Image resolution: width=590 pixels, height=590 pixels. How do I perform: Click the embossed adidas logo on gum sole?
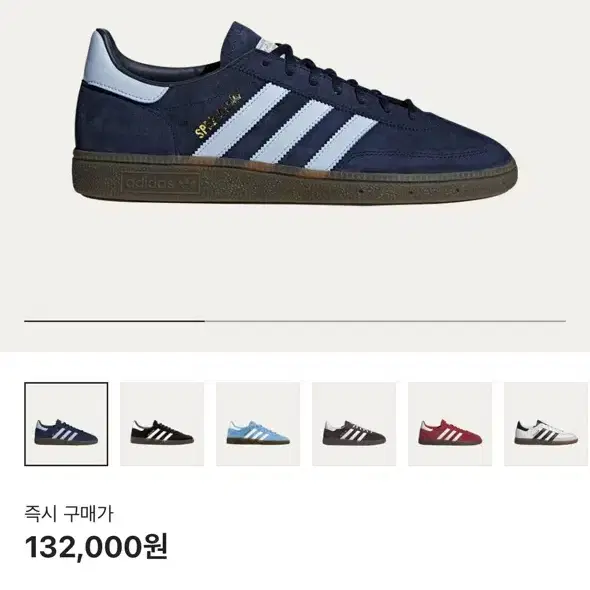click(x=161, y=183)
